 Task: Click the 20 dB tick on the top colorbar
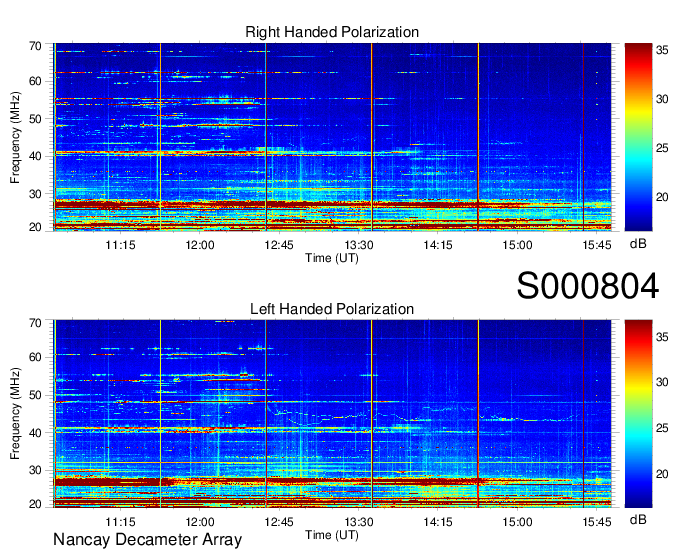[662, 197]
